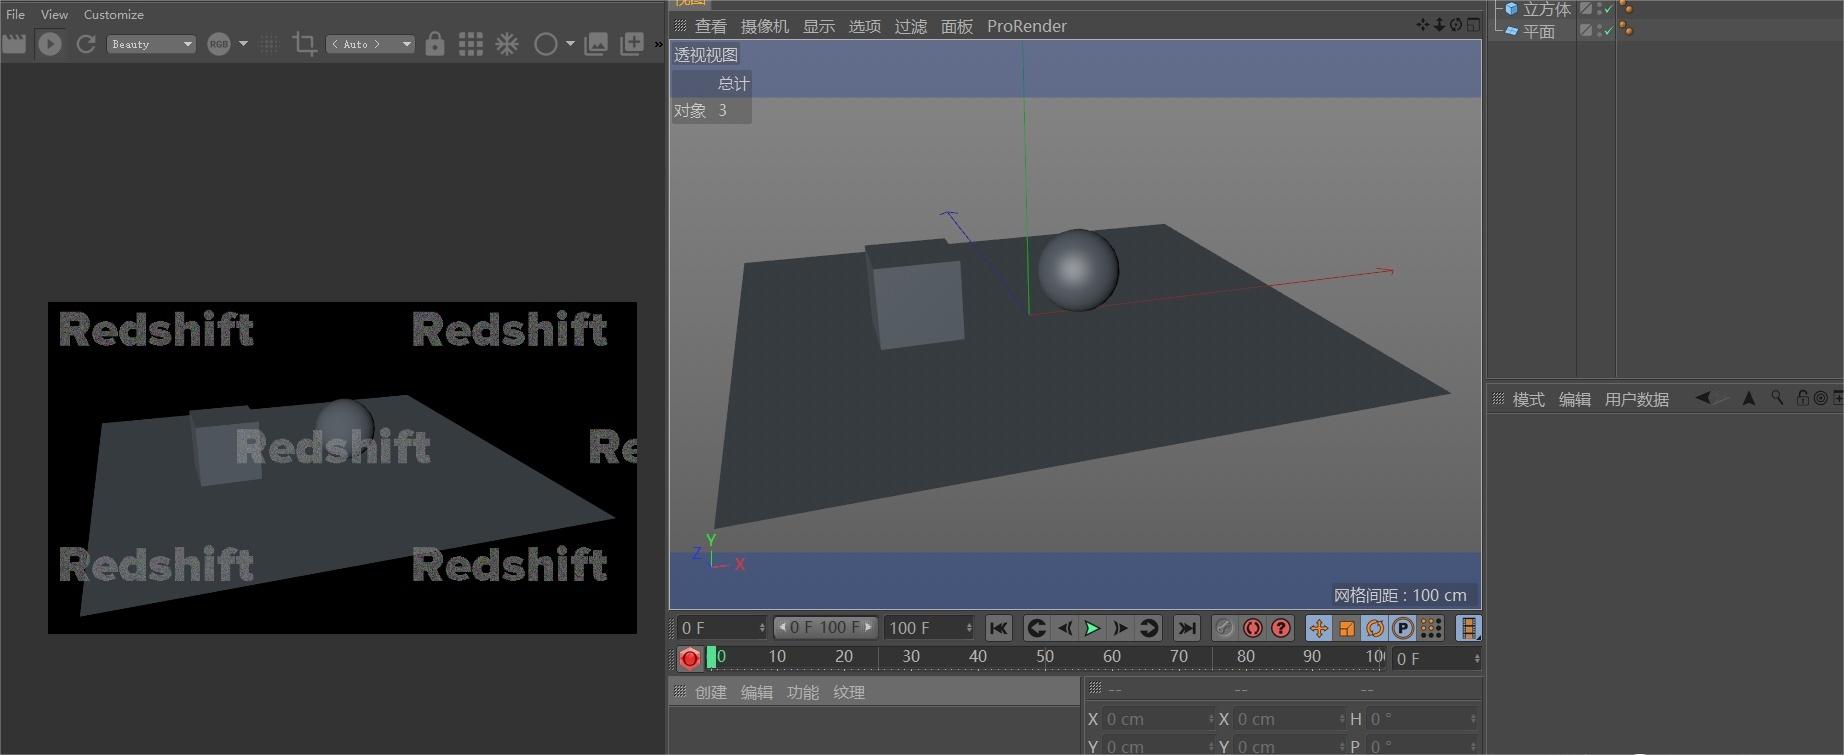
Task: Select the 立方体 cube object
Action: (1546, 9)
